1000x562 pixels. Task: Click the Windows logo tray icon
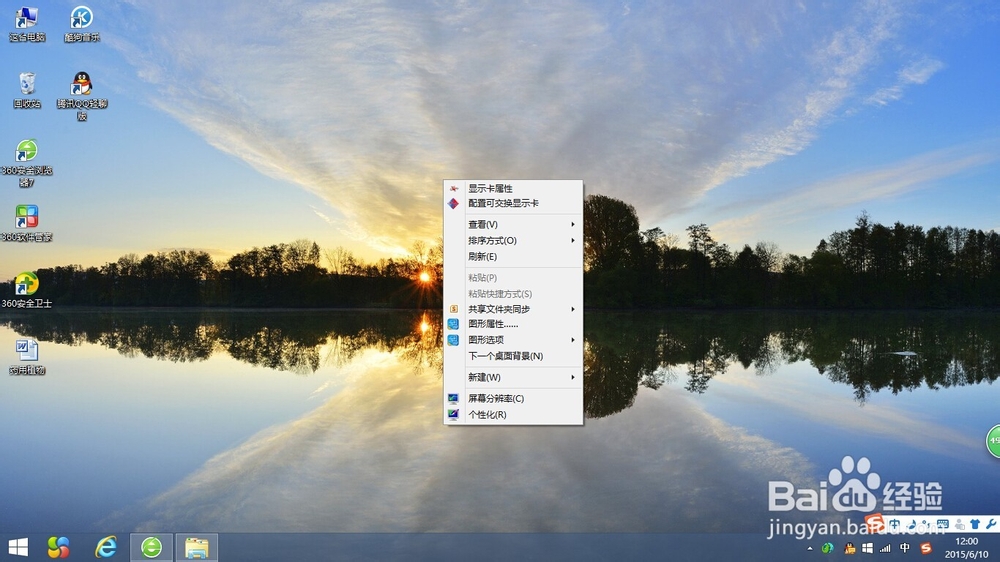(867, 548)
